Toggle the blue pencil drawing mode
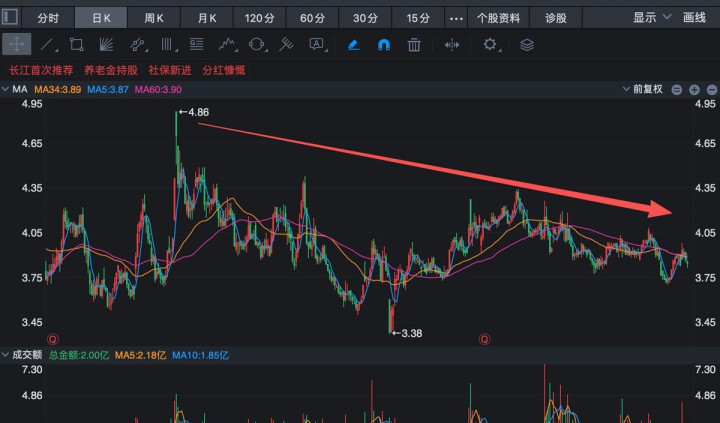The height and width of the screenshot is (423, 720). click(354, 44)
